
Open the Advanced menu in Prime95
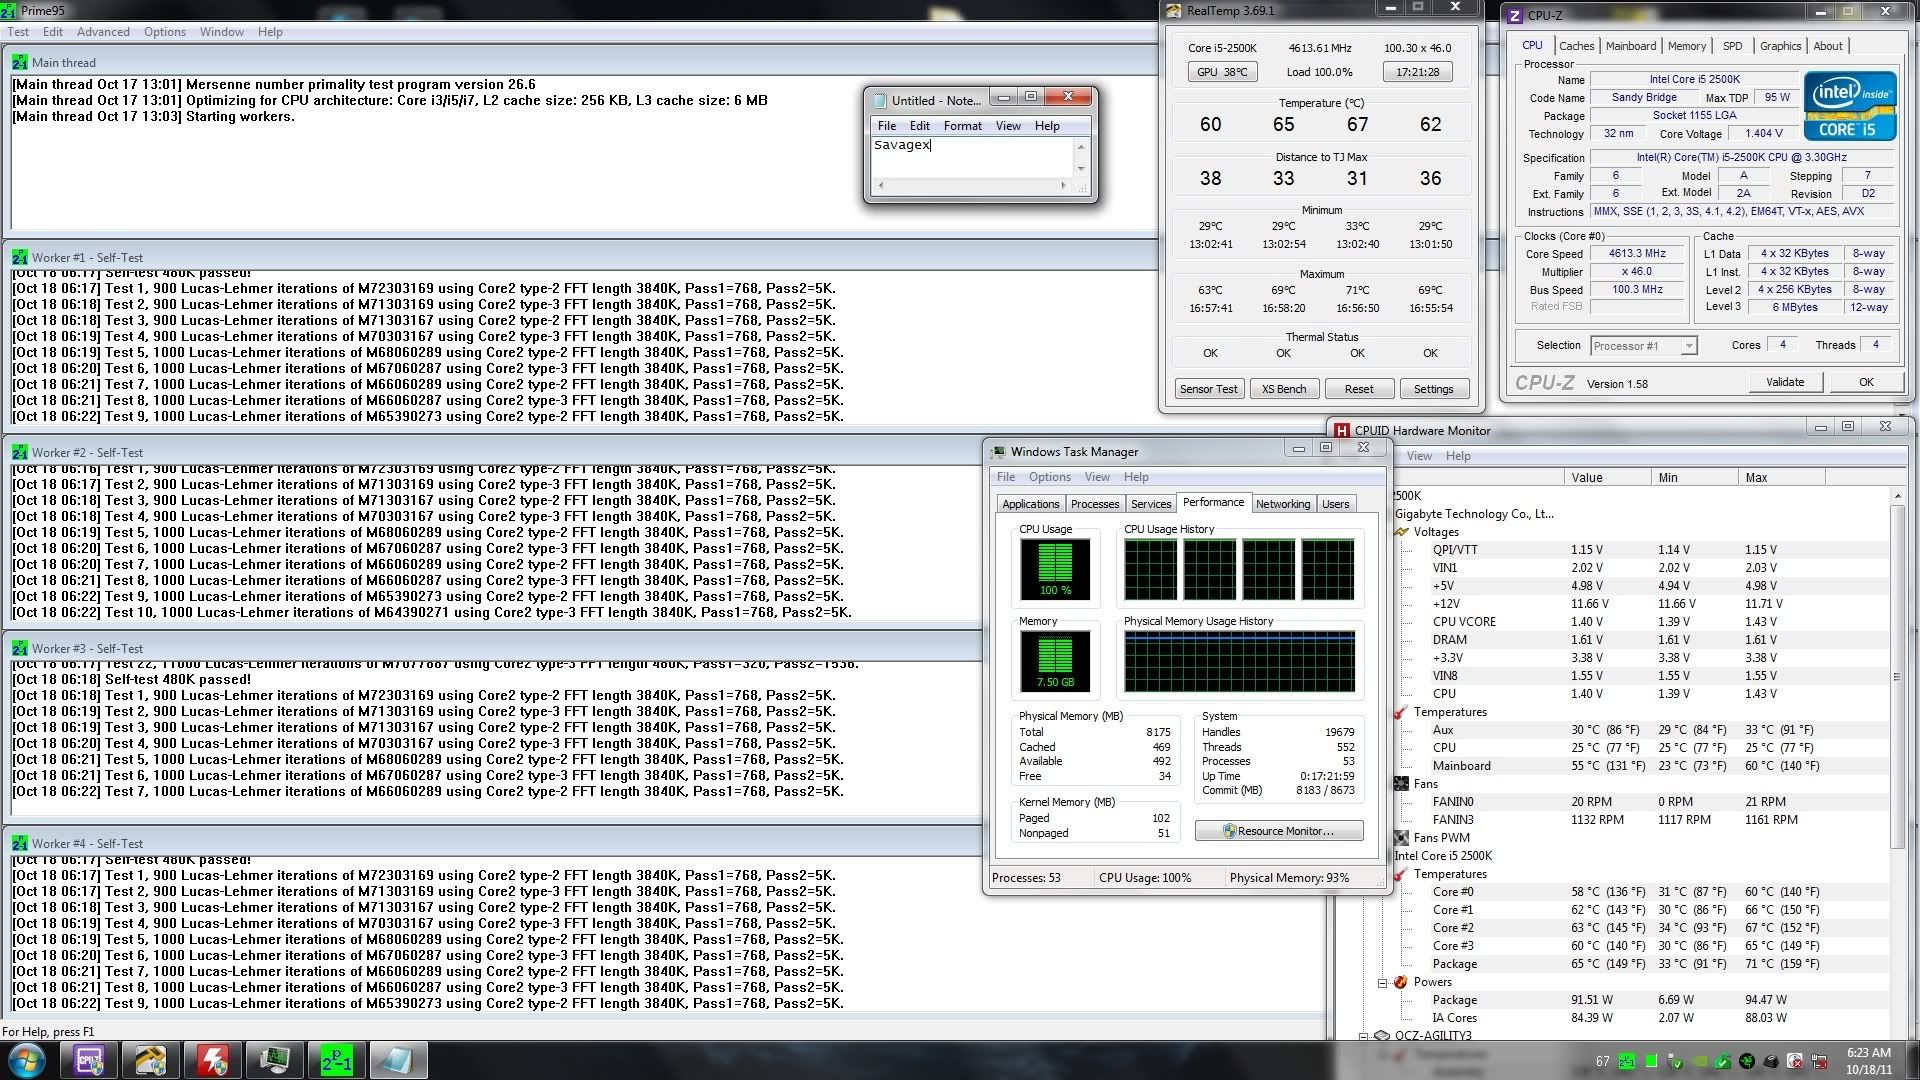click(104, 32)
